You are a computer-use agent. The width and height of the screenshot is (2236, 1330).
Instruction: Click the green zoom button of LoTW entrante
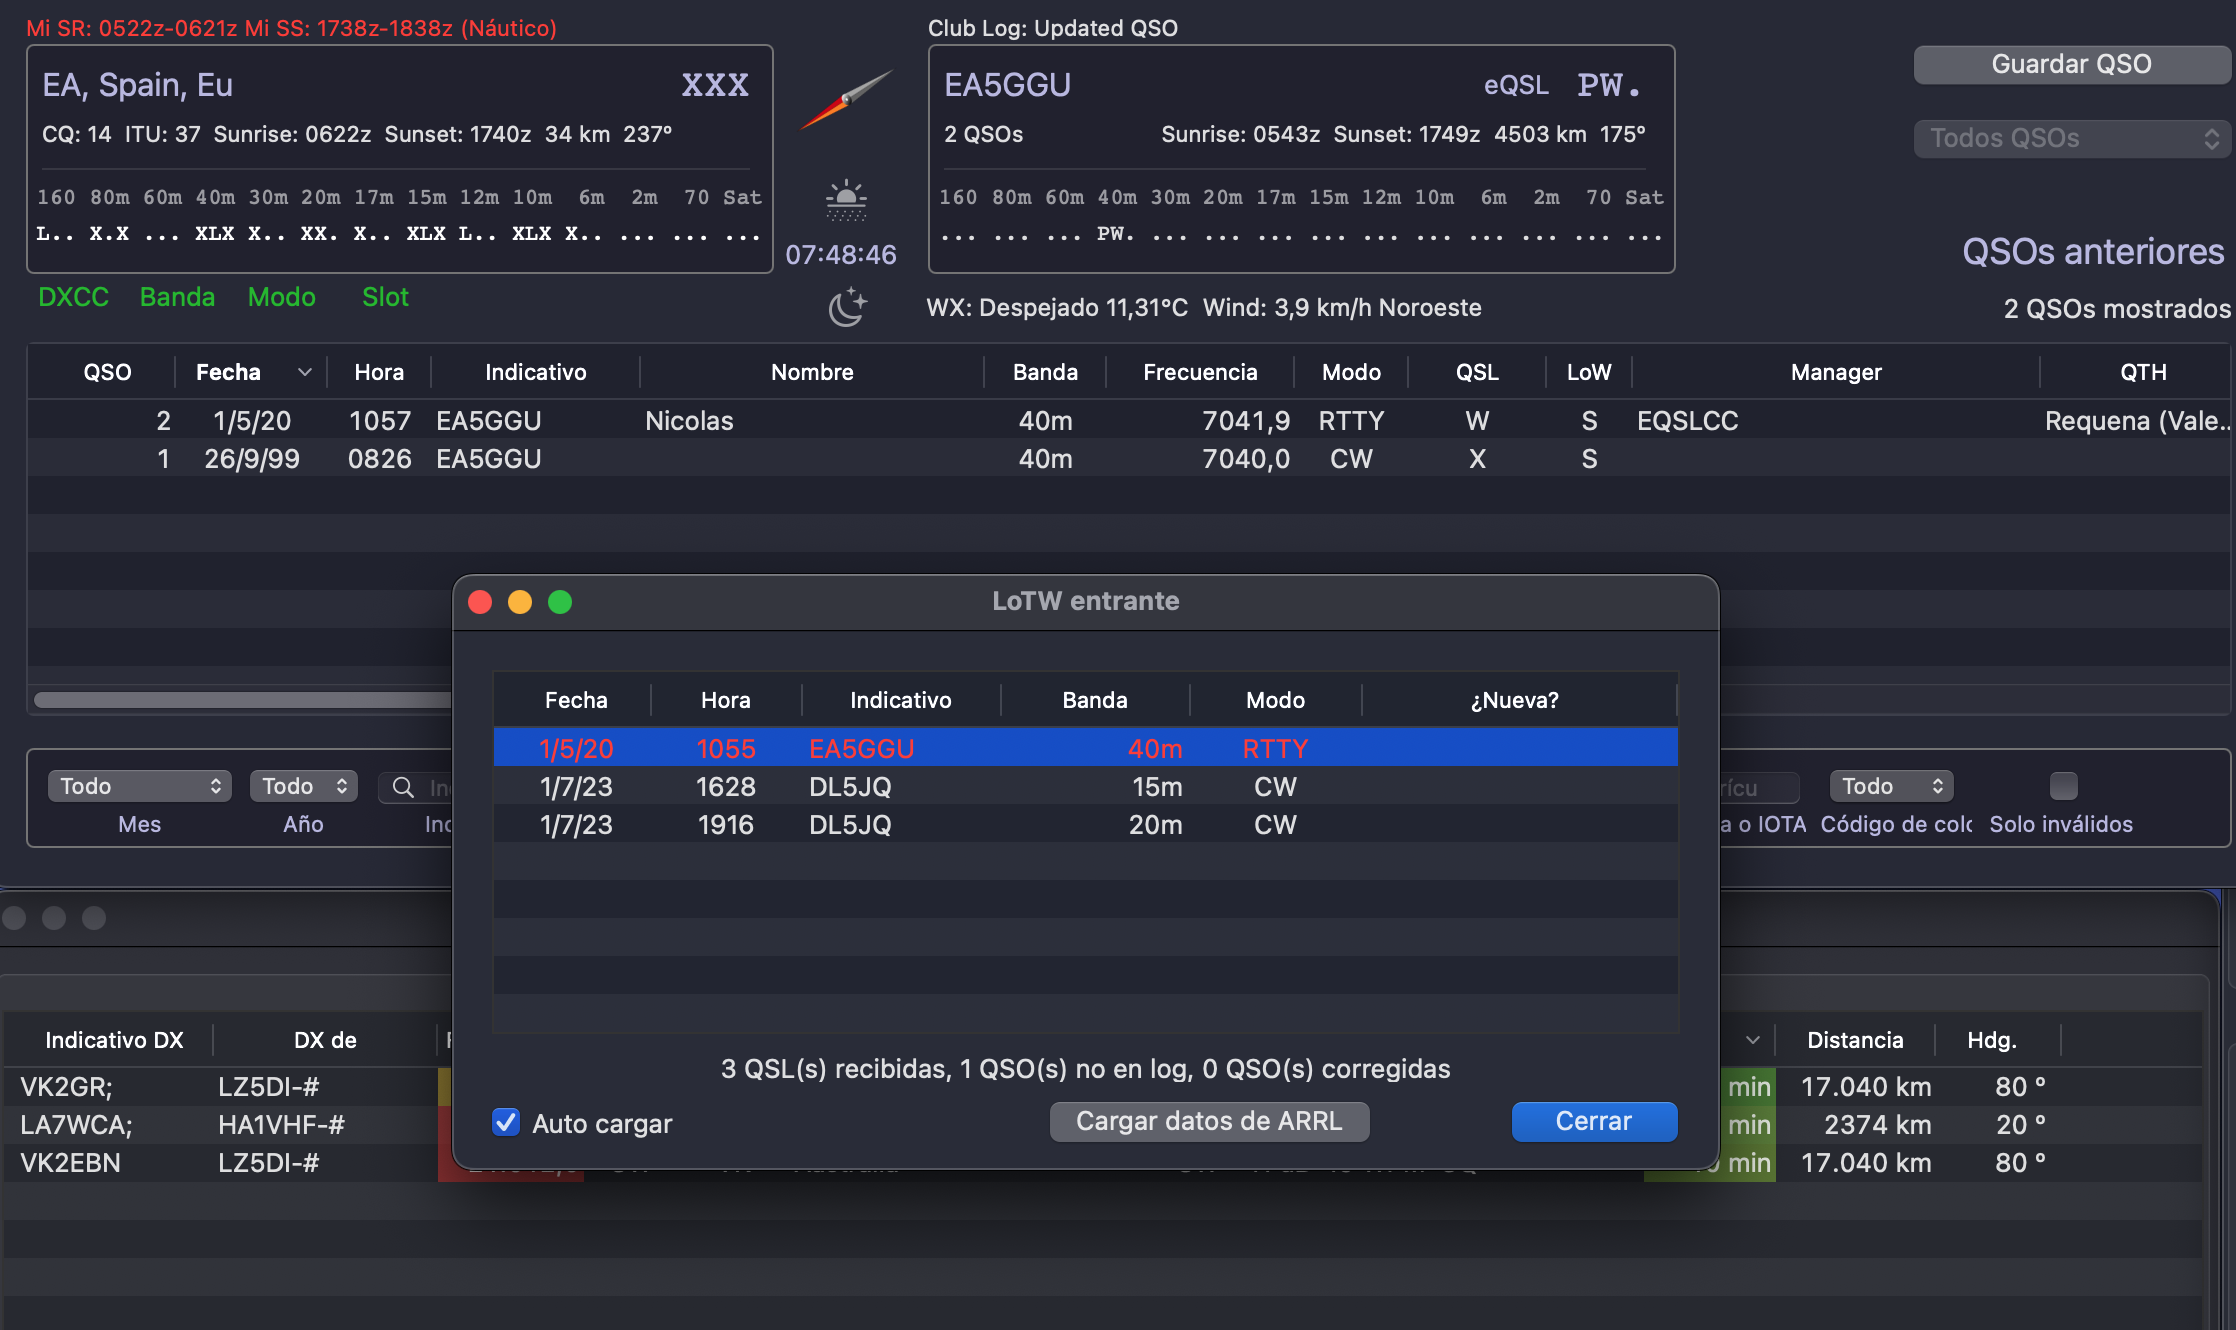coord(560,602)
